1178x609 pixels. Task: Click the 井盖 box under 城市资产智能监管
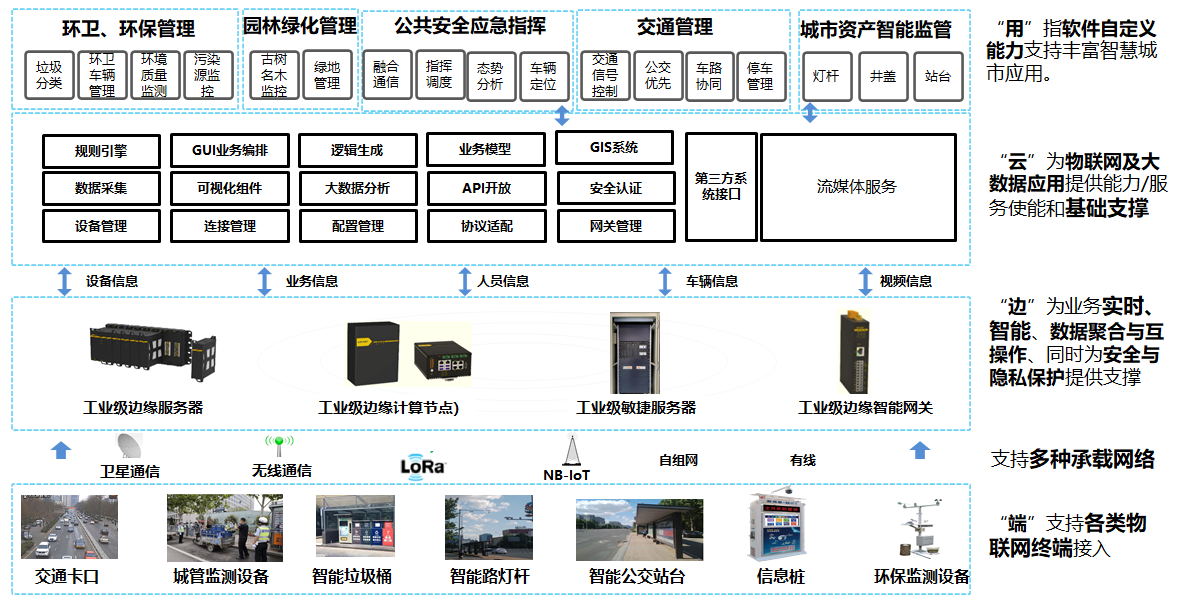[882, 76]
